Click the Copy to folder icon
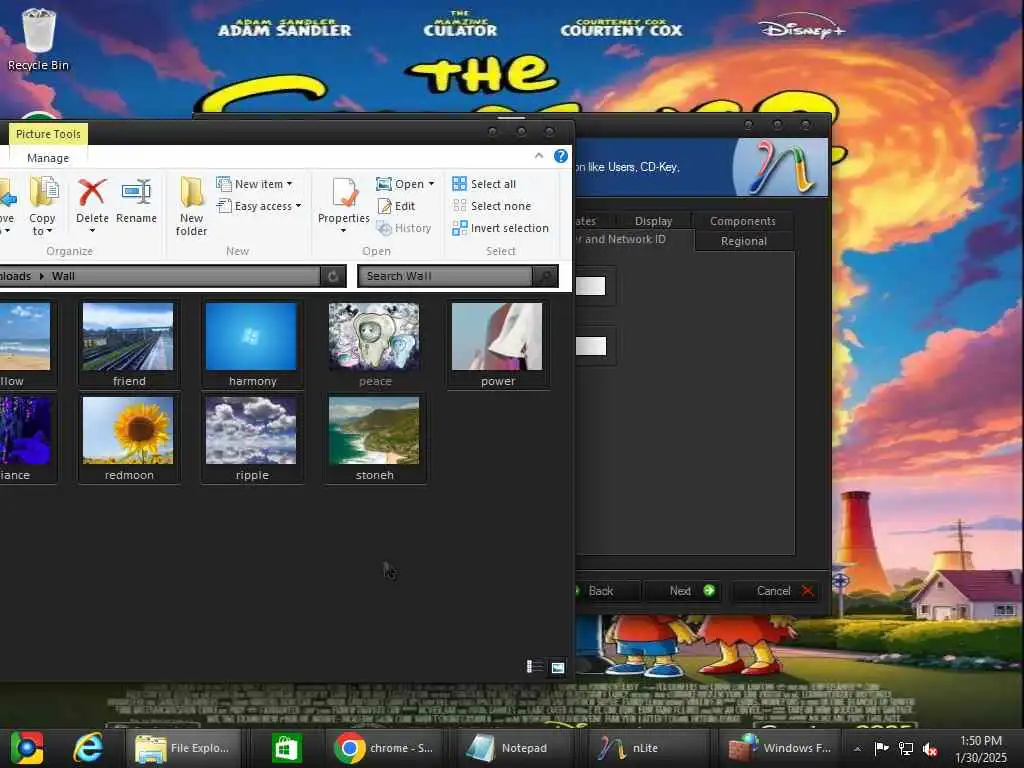1024x768 pixels. [43, 193]
